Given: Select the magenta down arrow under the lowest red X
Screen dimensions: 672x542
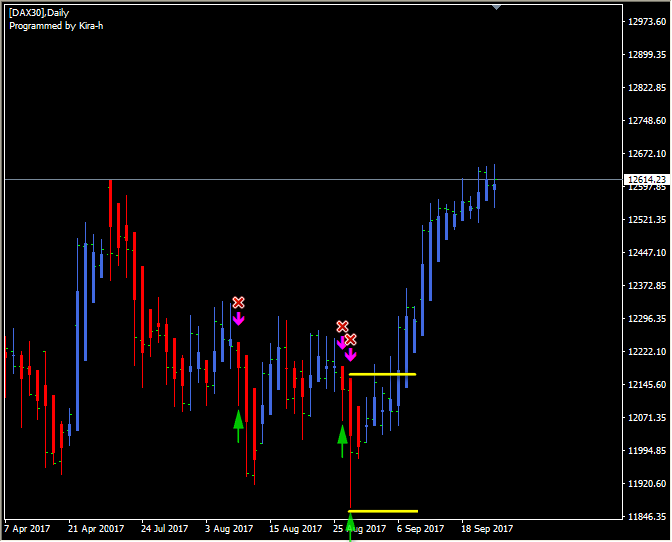Looking at the screenshot, I should click(x=351, y=354).
